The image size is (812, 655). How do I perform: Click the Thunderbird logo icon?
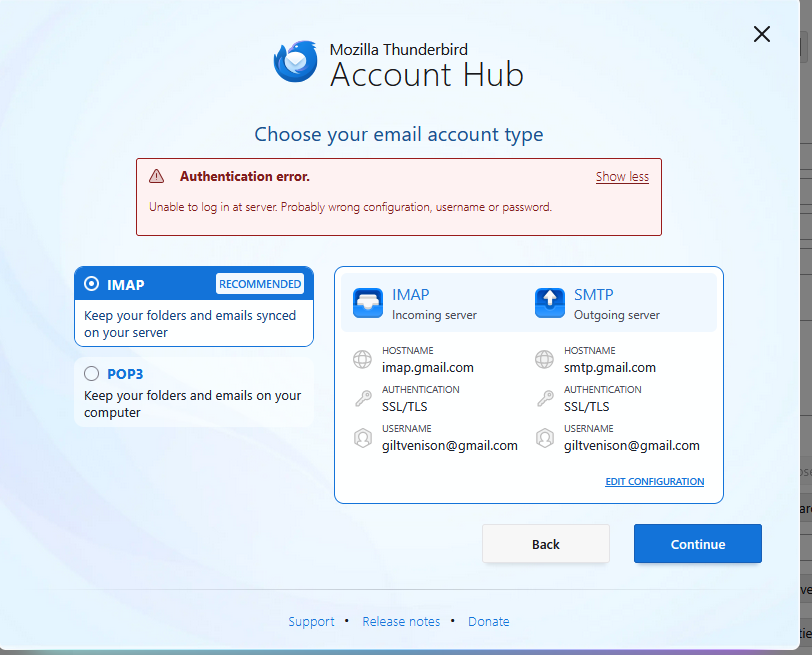tap(296, 62)
